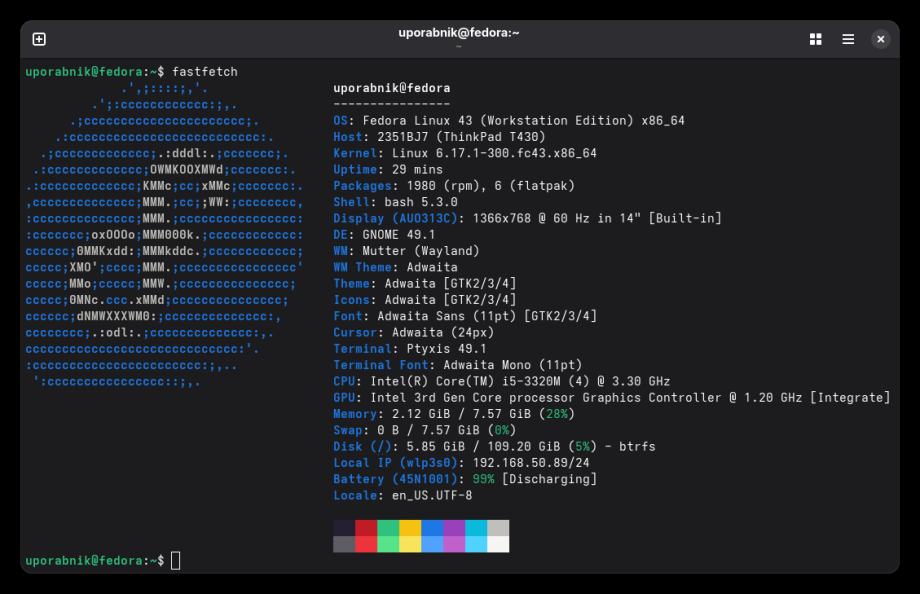The height and width of the screenshot is (594, 920).
Task: Click the bottom uporabnik@fedora prompt text
Action: point(94,561)
